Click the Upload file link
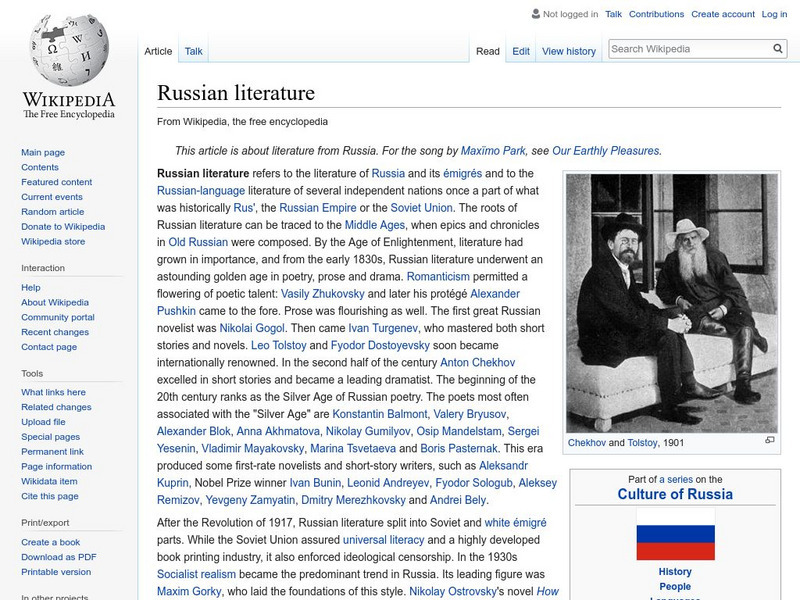800x600 pixels. (x=43, y=421)
